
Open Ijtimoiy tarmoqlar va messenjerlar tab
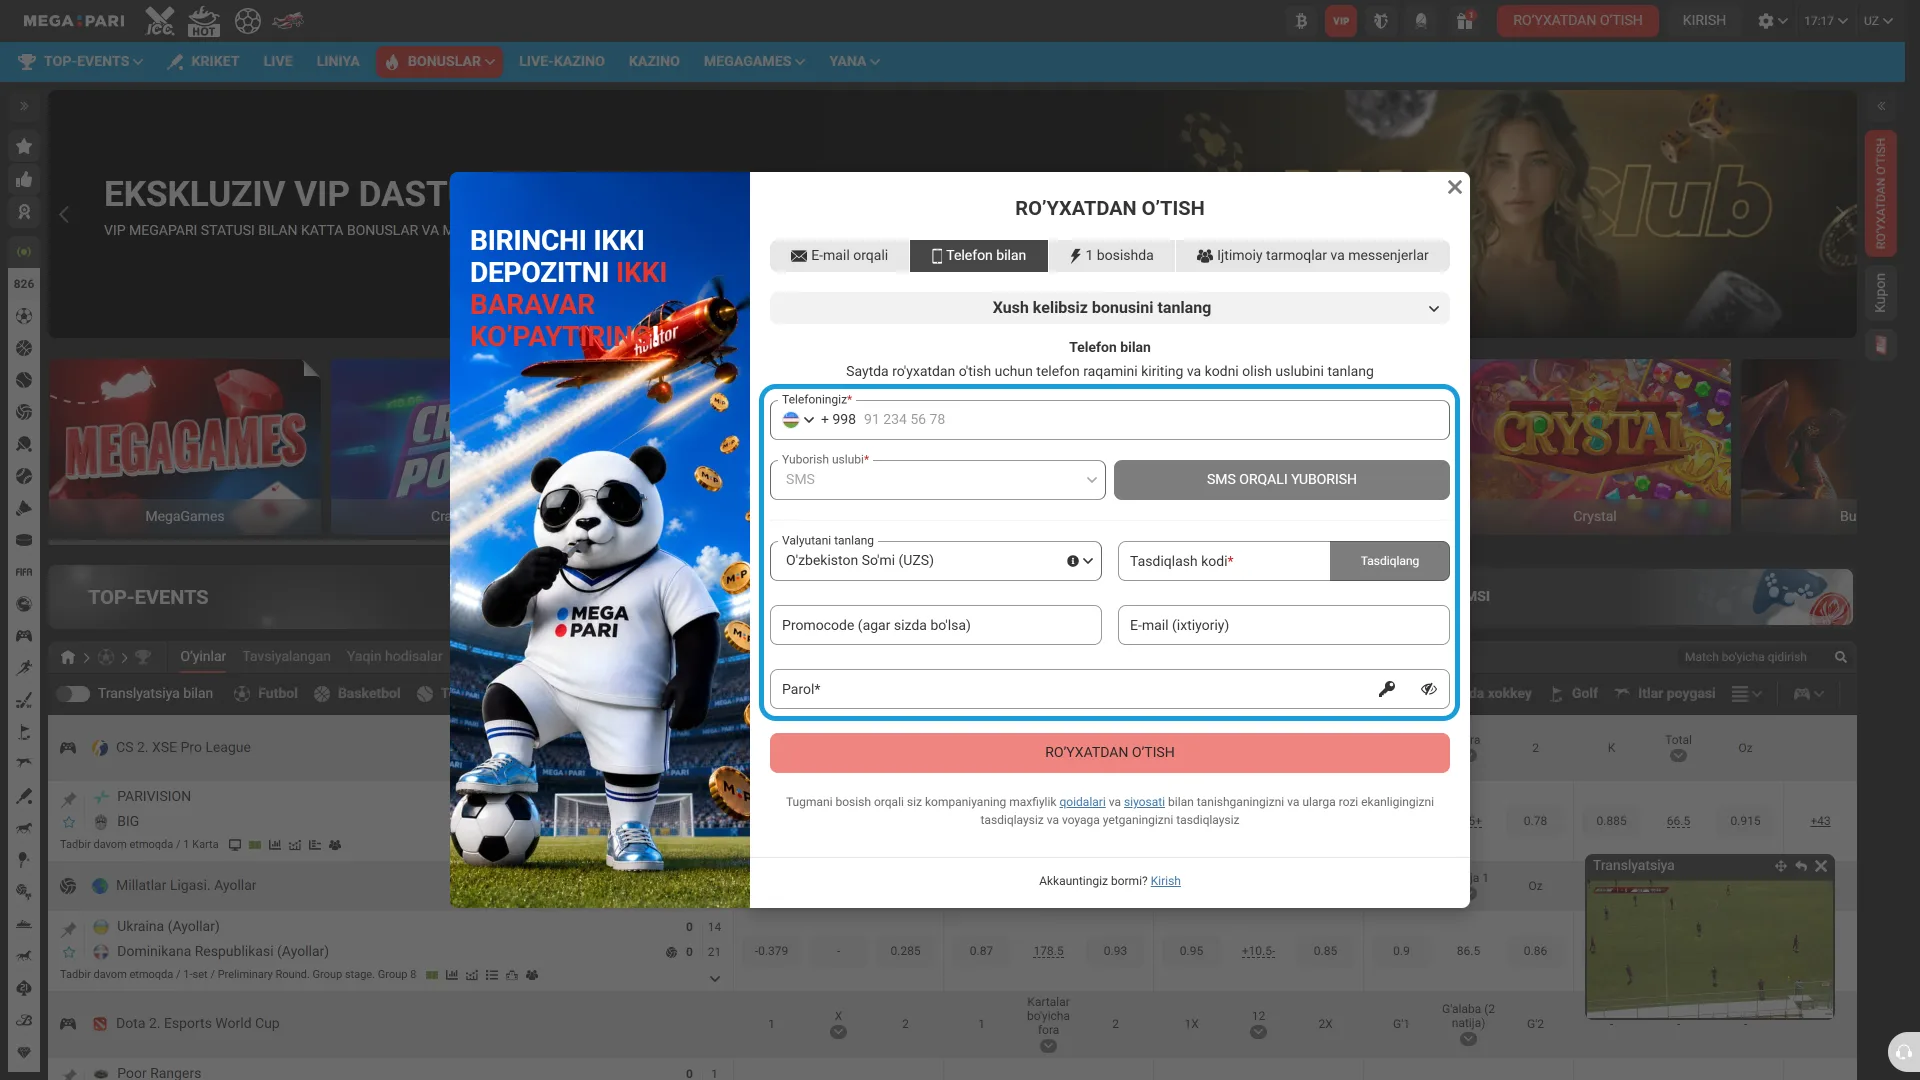[1313, 256]
